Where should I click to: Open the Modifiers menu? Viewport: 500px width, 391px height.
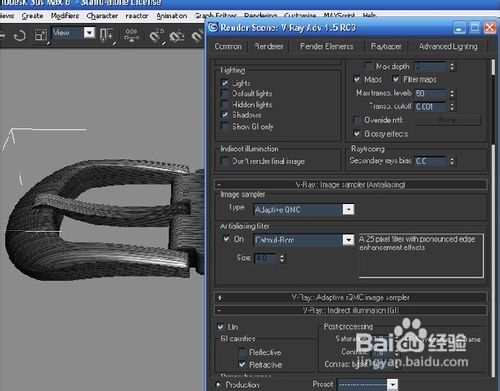click(x=65, y=16)
